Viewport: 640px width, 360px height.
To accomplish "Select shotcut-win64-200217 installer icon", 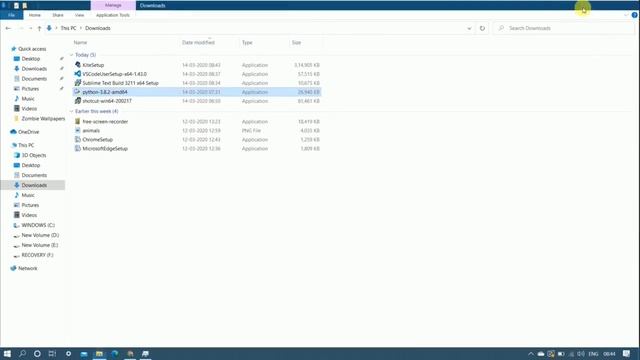I will tap(78, 101).
